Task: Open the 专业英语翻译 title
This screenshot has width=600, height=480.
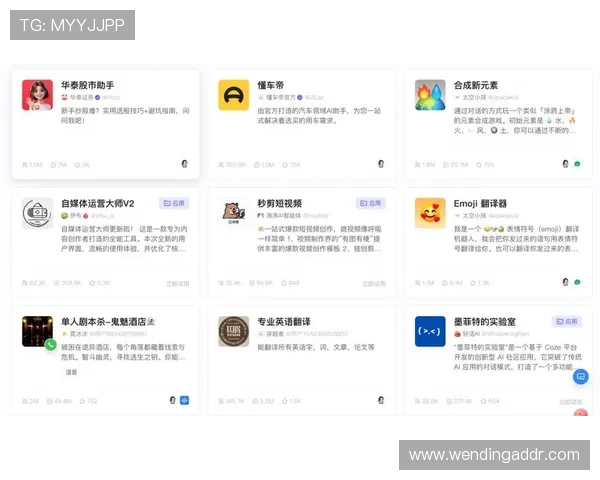Action: point(284,322)
